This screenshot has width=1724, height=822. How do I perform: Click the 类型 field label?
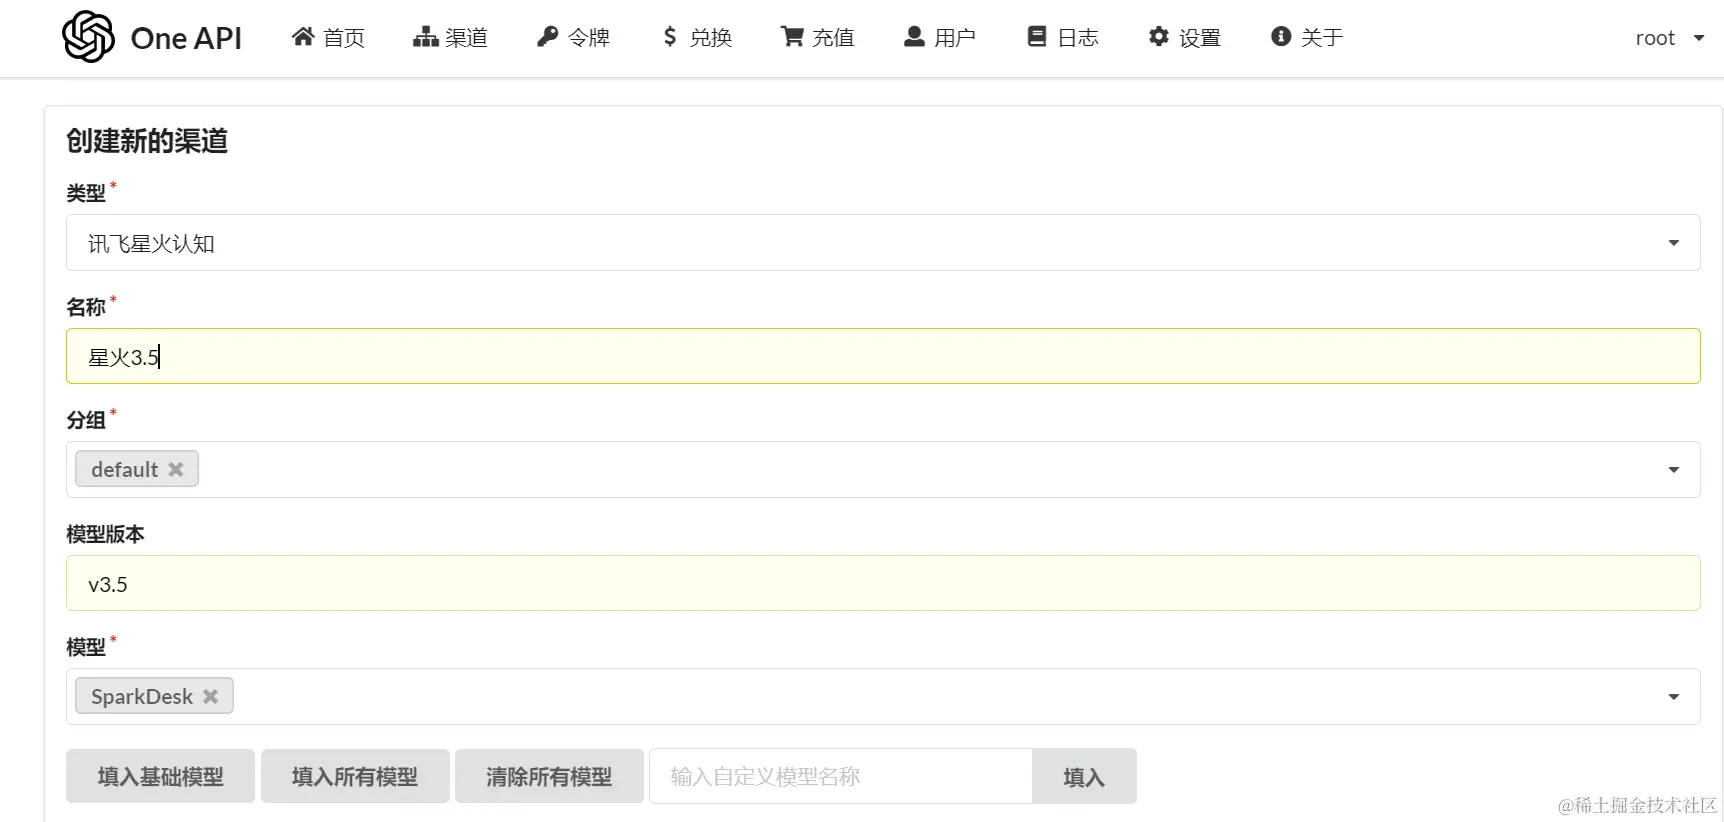click(x=86, y=193)
